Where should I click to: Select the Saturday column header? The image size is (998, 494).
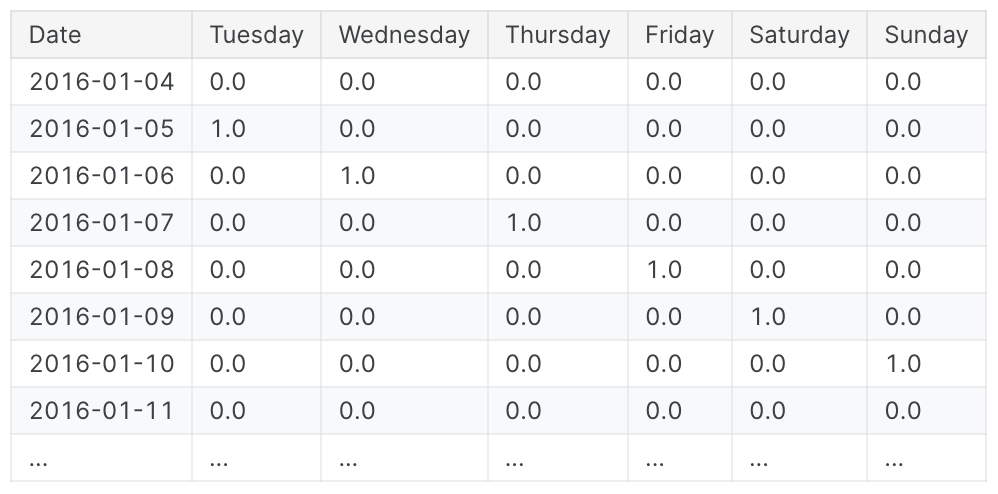click(x=799, y=34)
